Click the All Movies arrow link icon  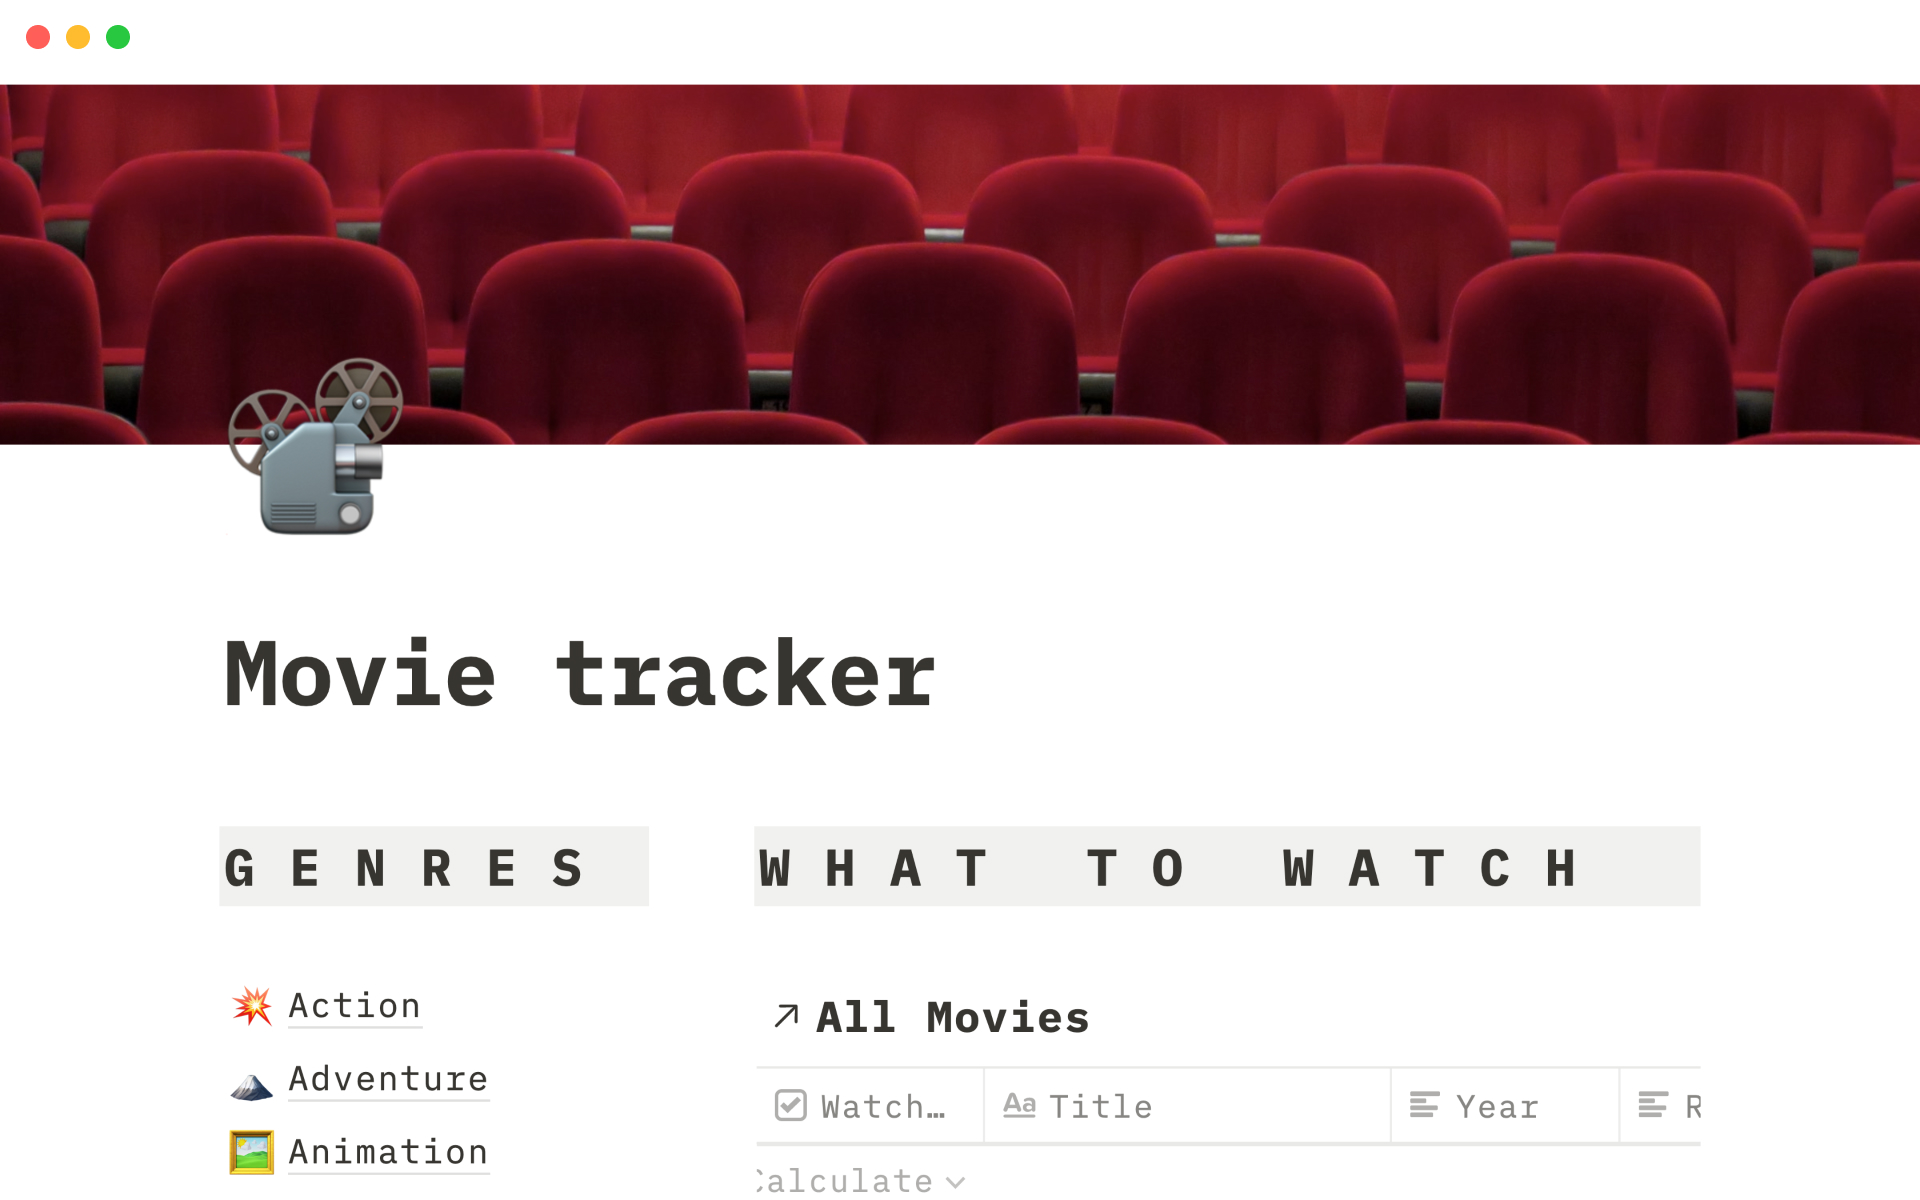pyautogui.click(x=784, y=1016)
